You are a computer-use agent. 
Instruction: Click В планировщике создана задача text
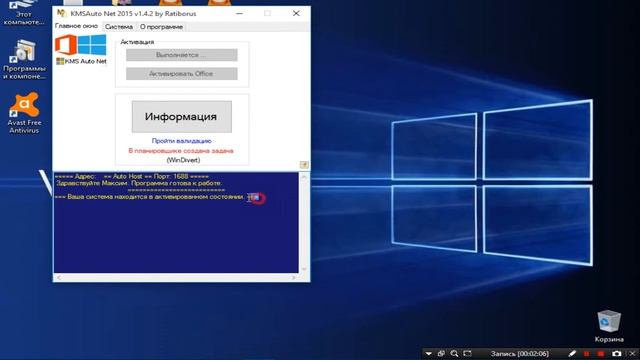(x=181, y=151)
